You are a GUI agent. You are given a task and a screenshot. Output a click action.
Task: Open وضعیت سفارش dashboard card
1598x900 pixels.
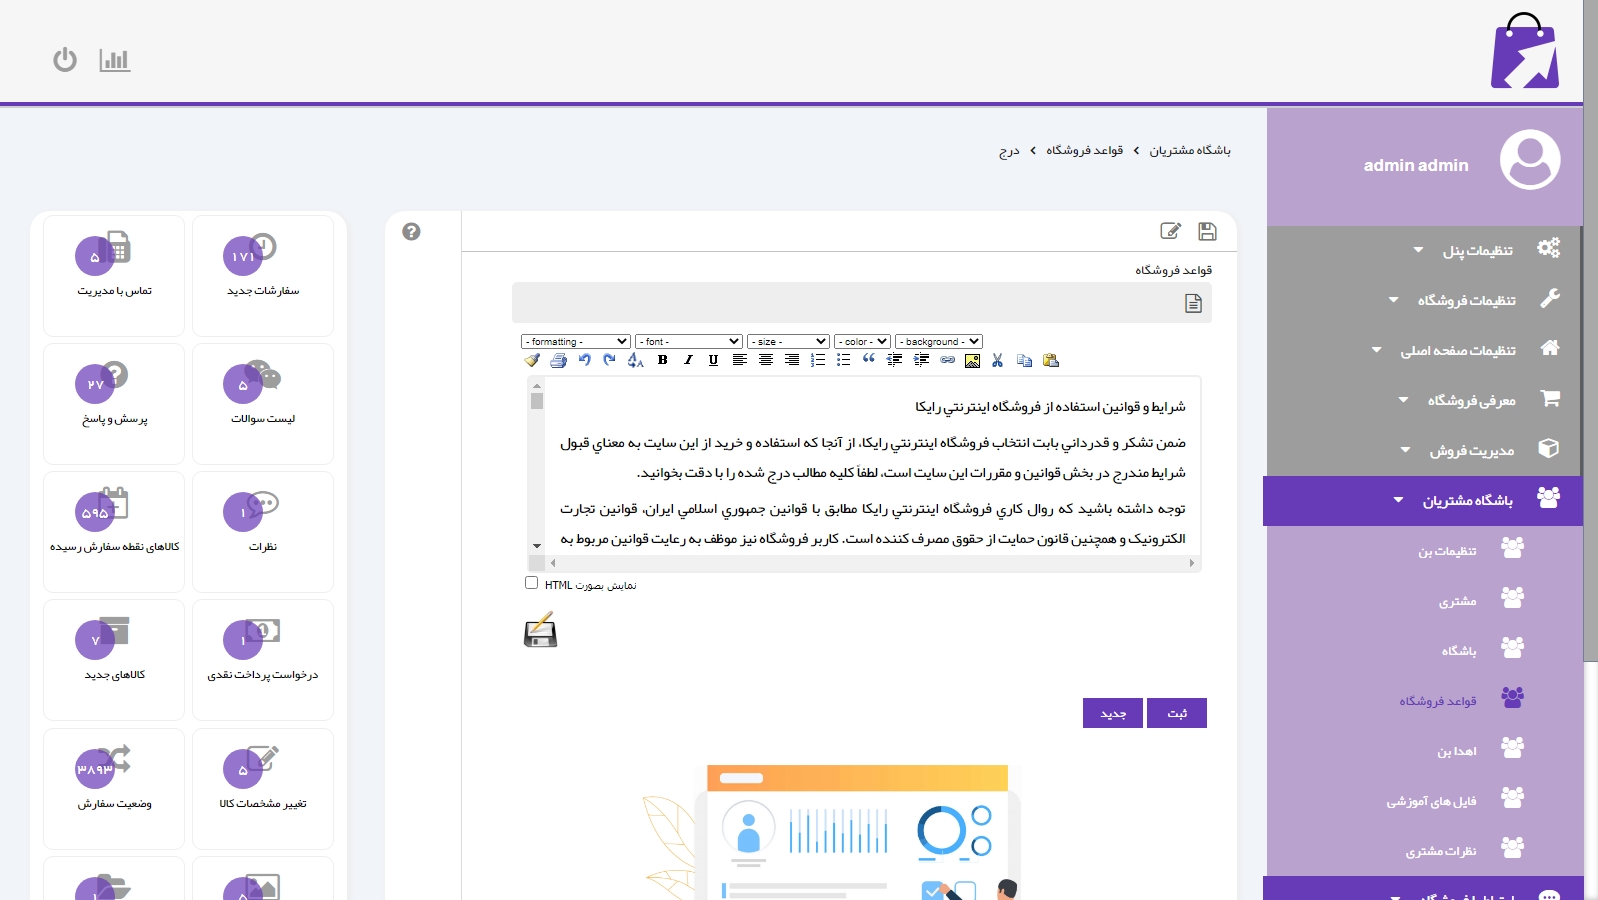coord(114,789)
